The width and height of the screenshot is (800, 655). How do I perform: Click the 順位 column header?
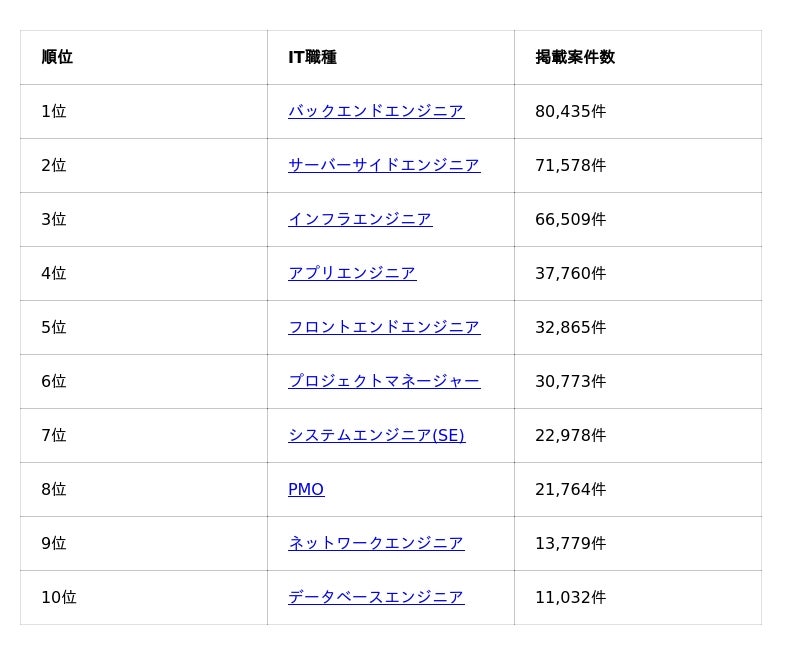click(x=57, y=57)
